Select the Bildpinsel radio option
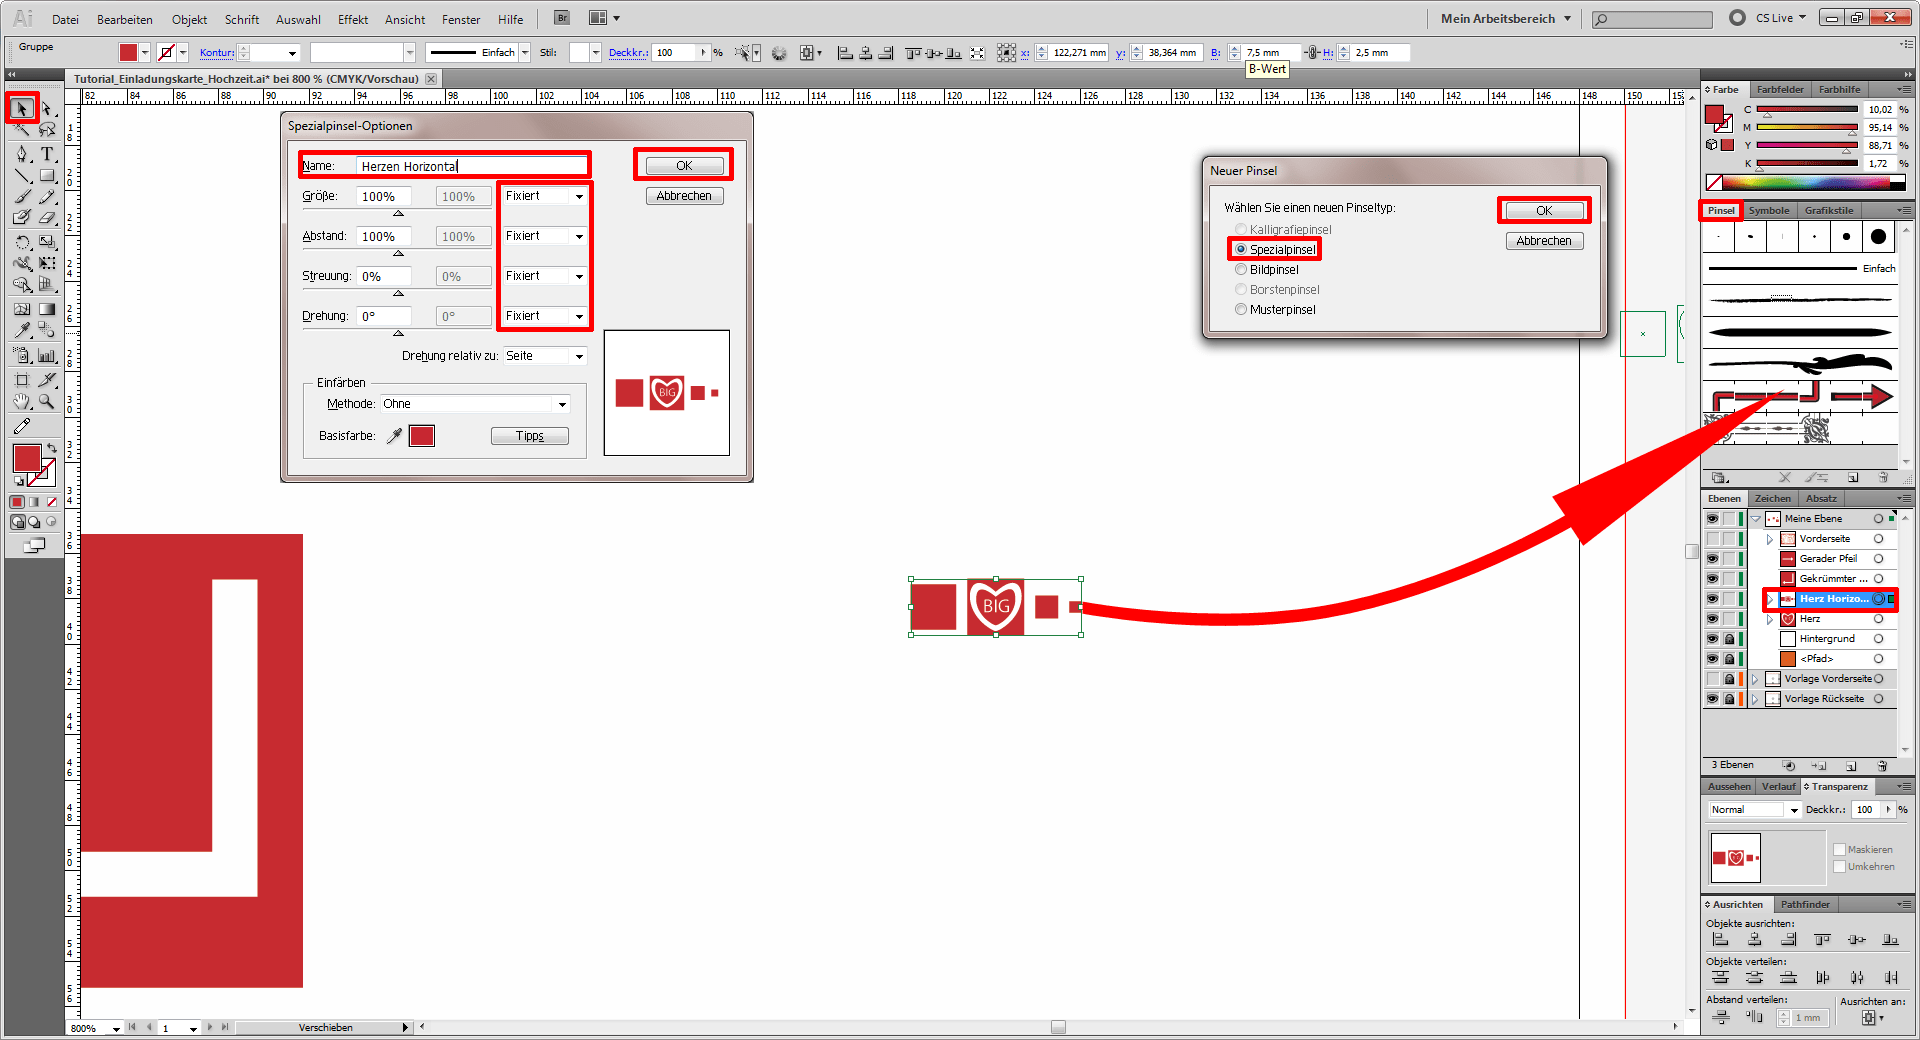The height and width of the screenshot is (1040, 1920). [1241, 270]
